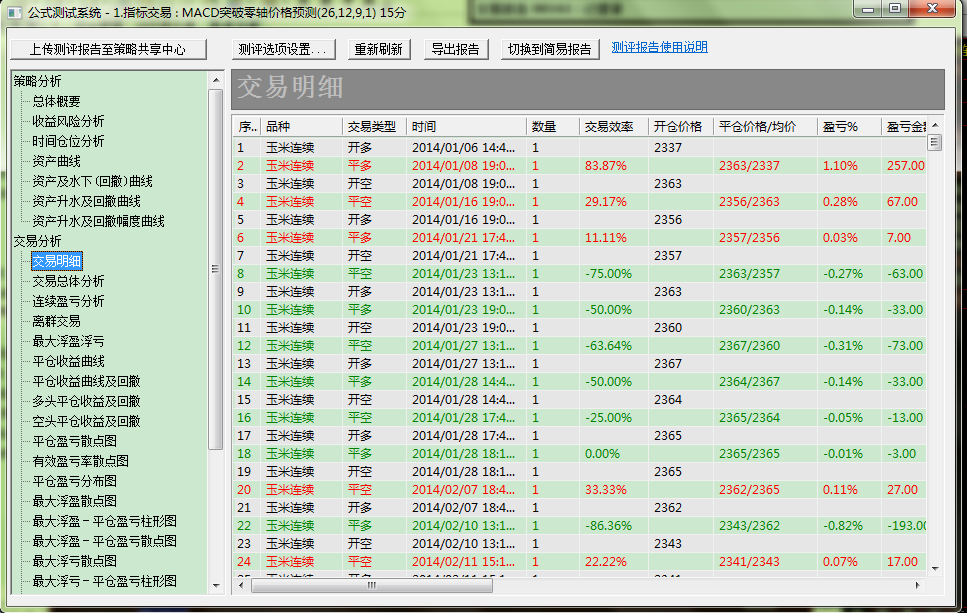Open 连续盈亏分析 from the sidebar
967x613 pixels.
[x=68, y=301]
